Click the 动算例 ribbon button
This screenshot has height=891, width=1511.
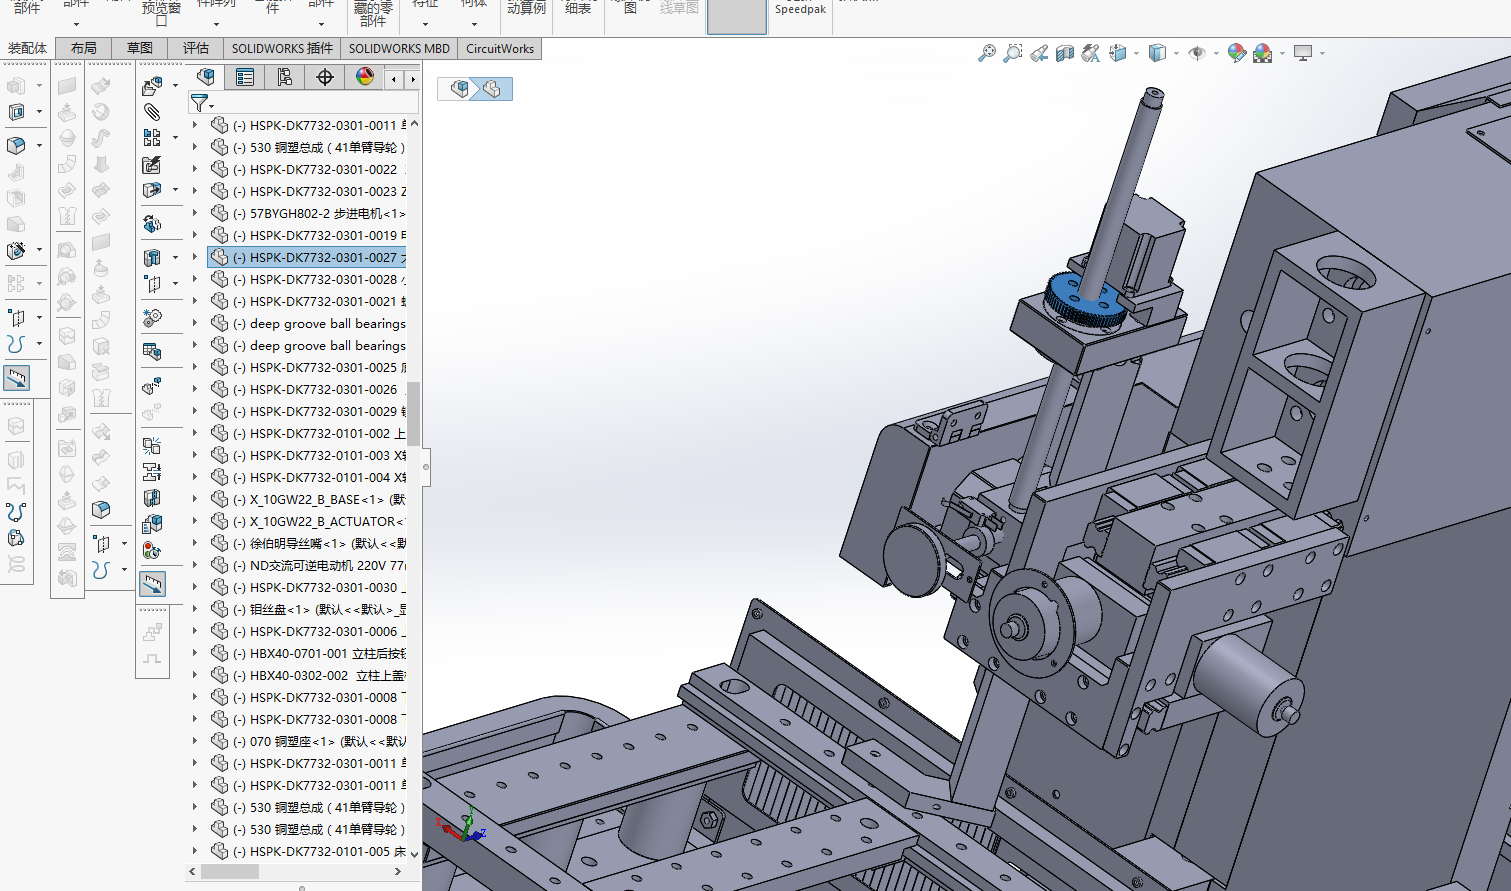coord(526,9)
